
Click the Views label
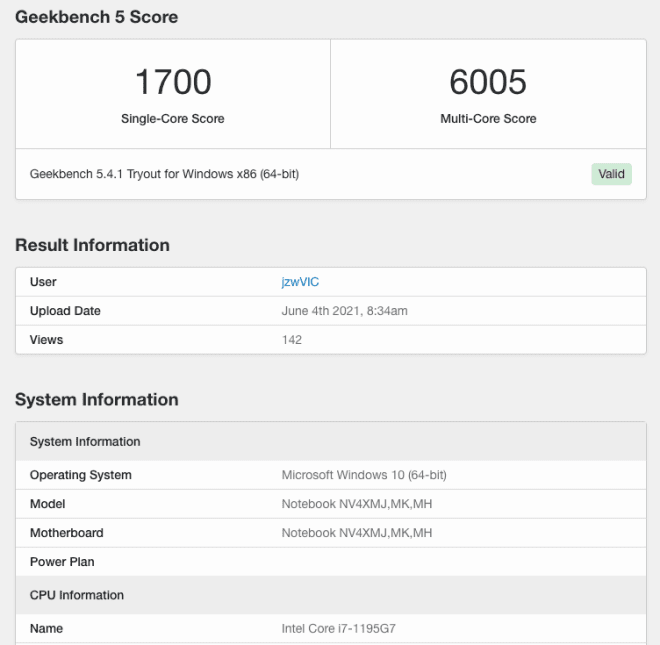(x=46, y=340)
